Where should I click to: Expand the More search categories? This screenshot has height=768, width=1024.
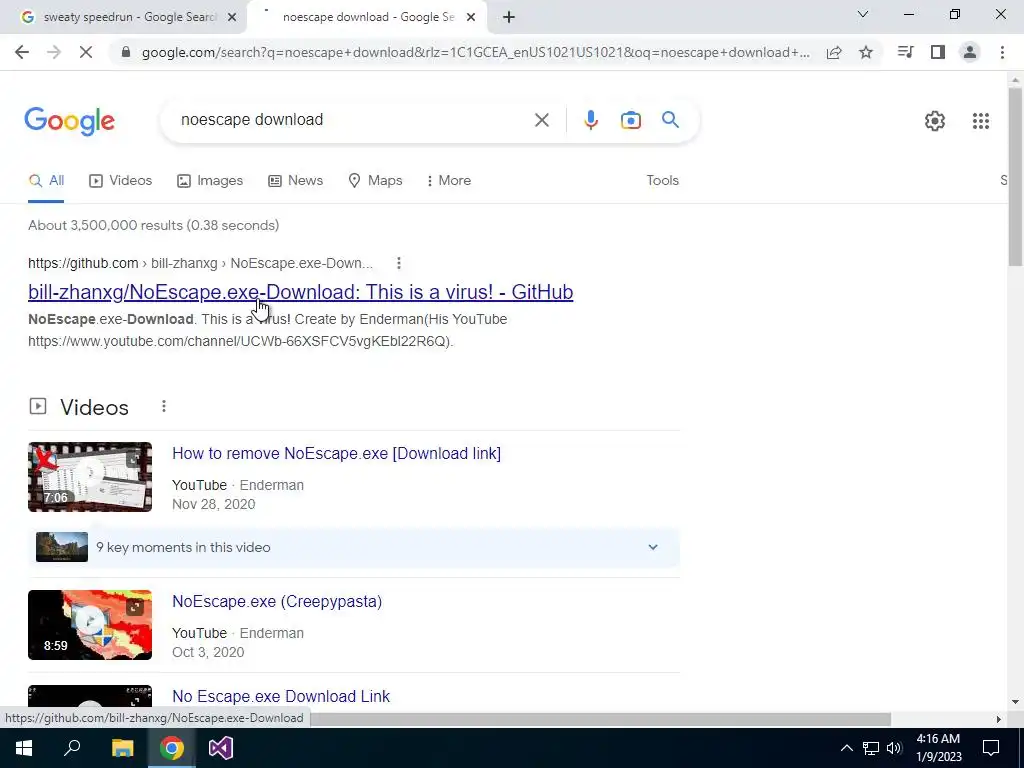tap(448, 181)
